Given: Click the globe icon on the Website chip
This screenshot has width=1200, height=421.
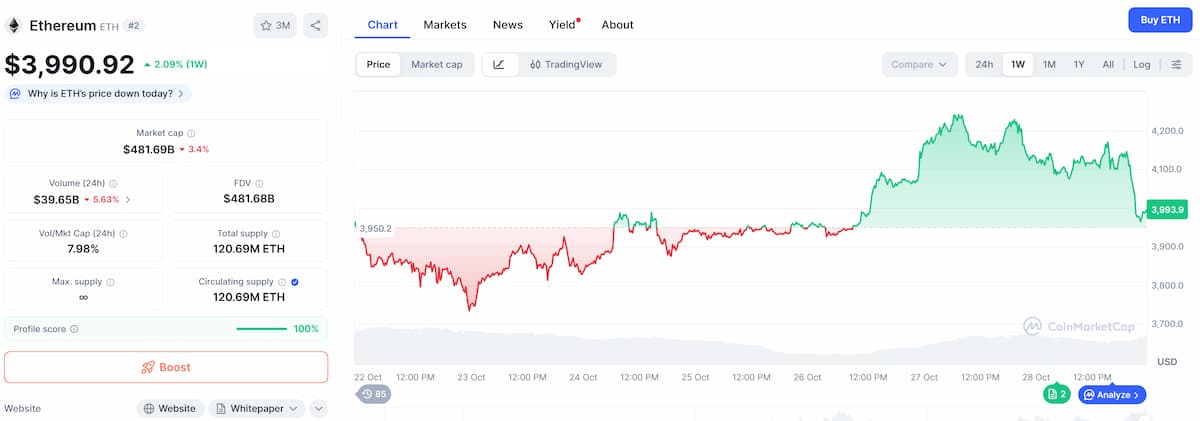Looking at the screenshot, I should 149,409.
